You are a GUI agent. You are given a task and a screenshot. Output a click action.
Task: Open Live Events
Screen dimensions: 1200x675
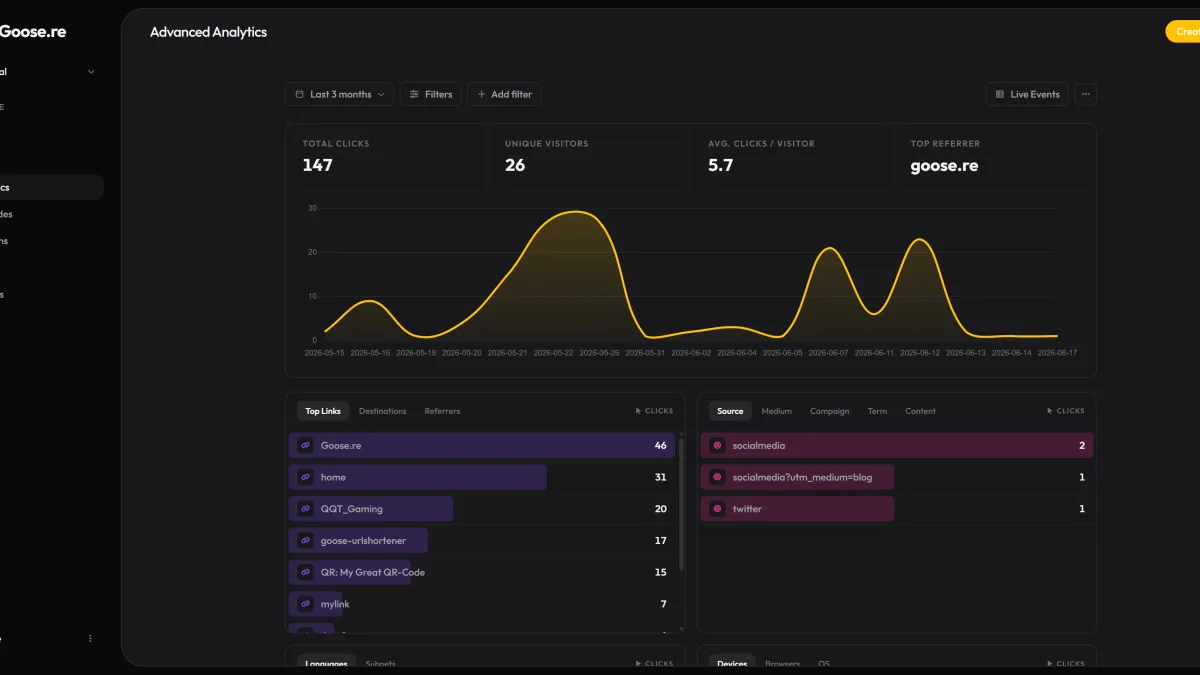[x=1027, y=94]
